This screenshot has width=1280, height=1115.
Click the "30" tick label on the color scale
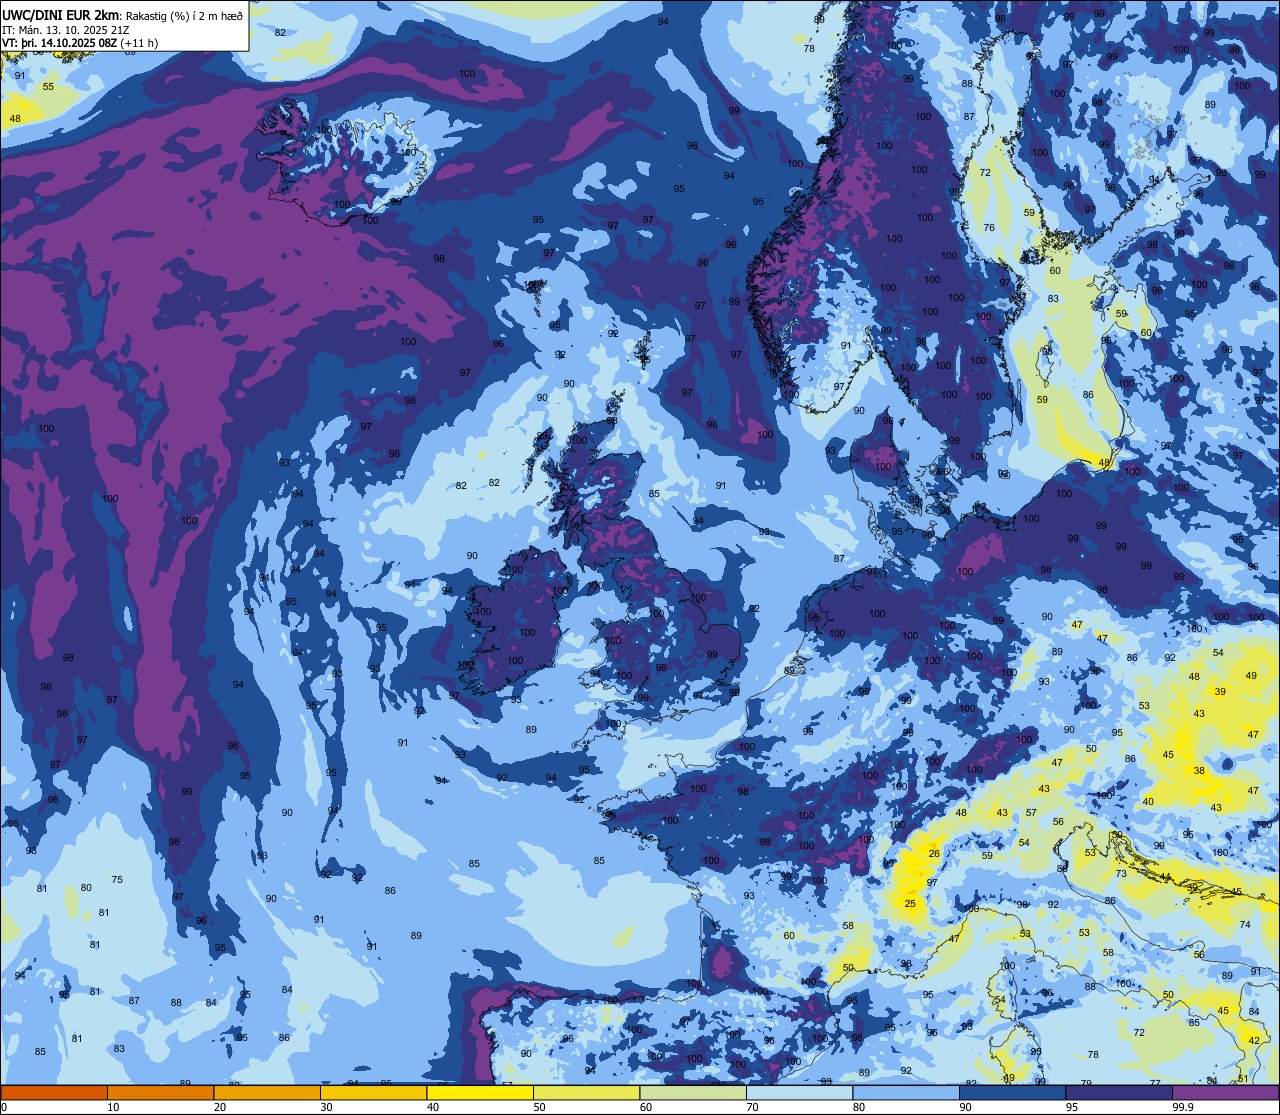[327, 1107]
